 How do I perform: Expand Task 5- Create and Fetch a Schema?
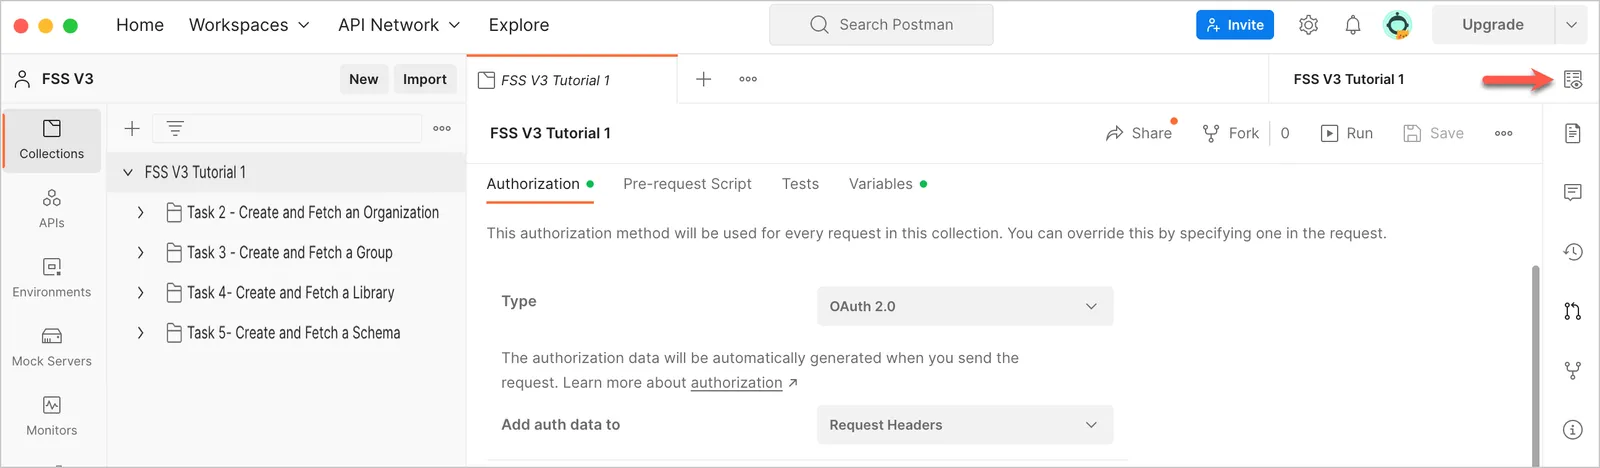[x=141, y=332]
